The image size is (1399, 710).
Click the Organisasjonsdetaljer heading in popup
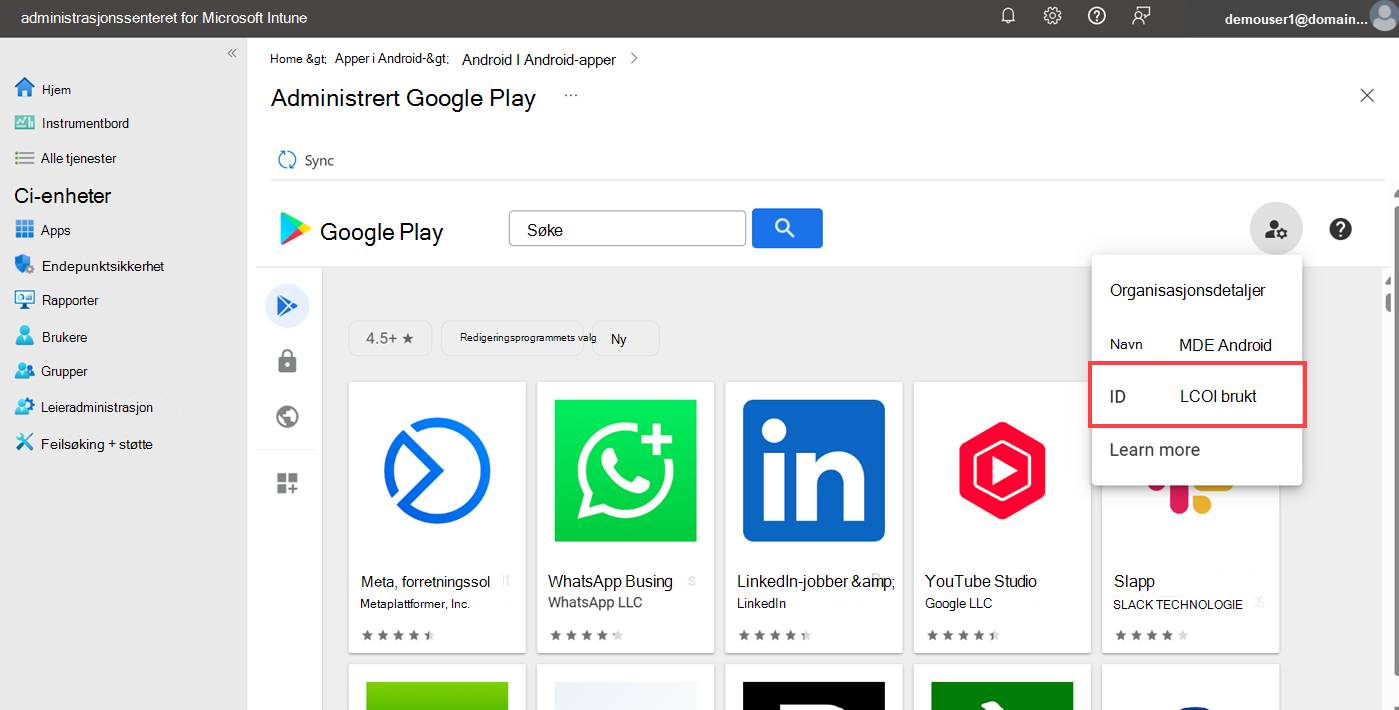pos(1187,290)
